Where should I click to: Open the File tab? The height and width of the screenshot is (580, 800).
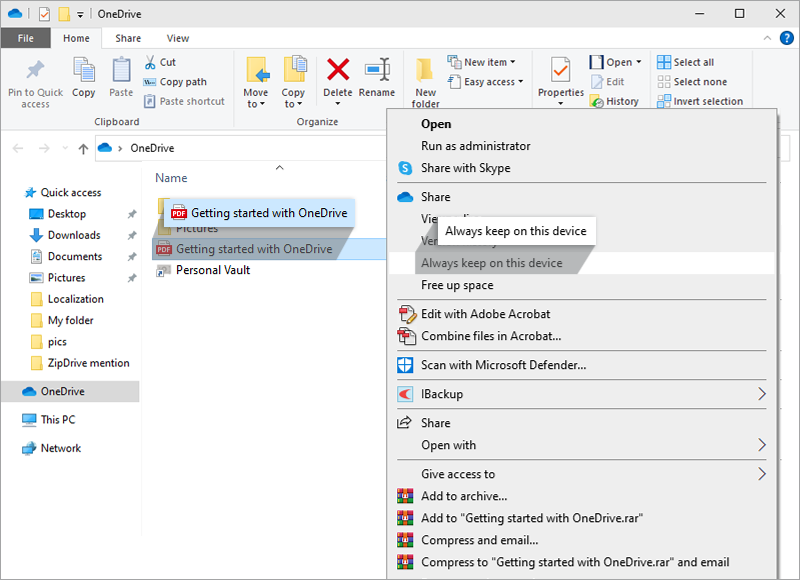pyautogui.click(x=26, y=38)
